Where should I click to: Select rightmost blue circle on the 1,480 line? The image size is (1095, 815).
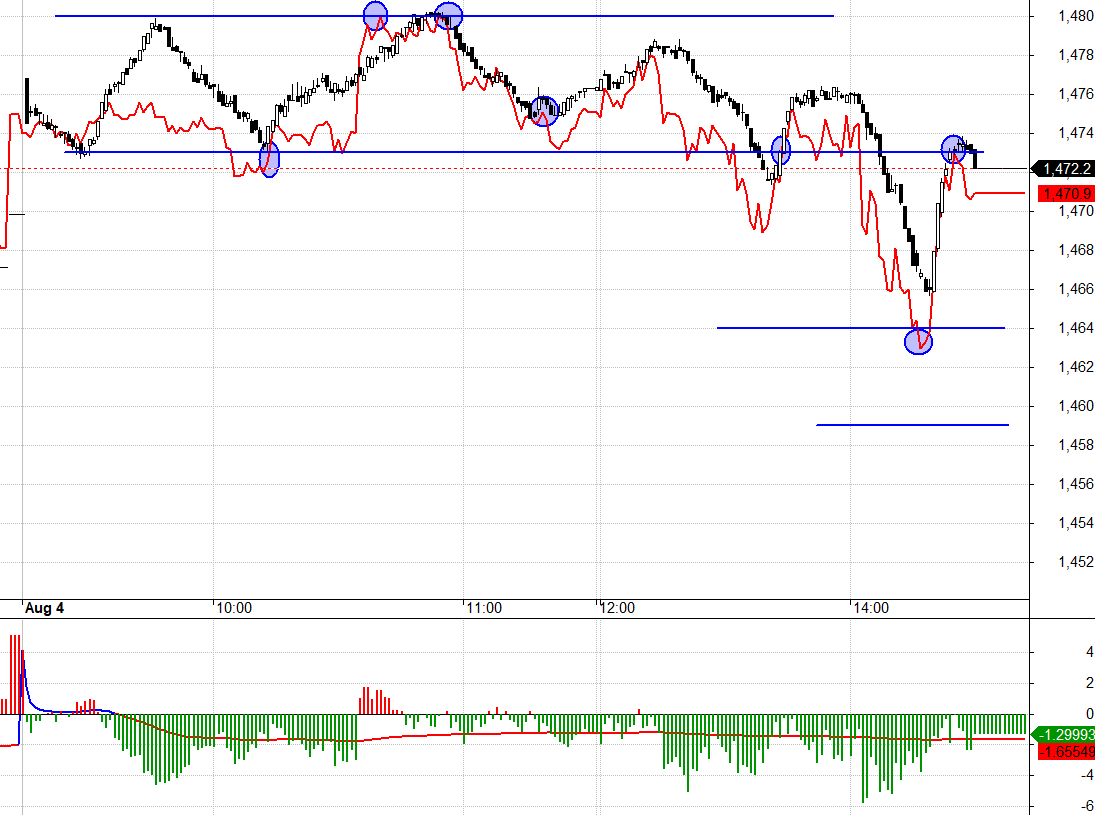[x=449, y=16]
